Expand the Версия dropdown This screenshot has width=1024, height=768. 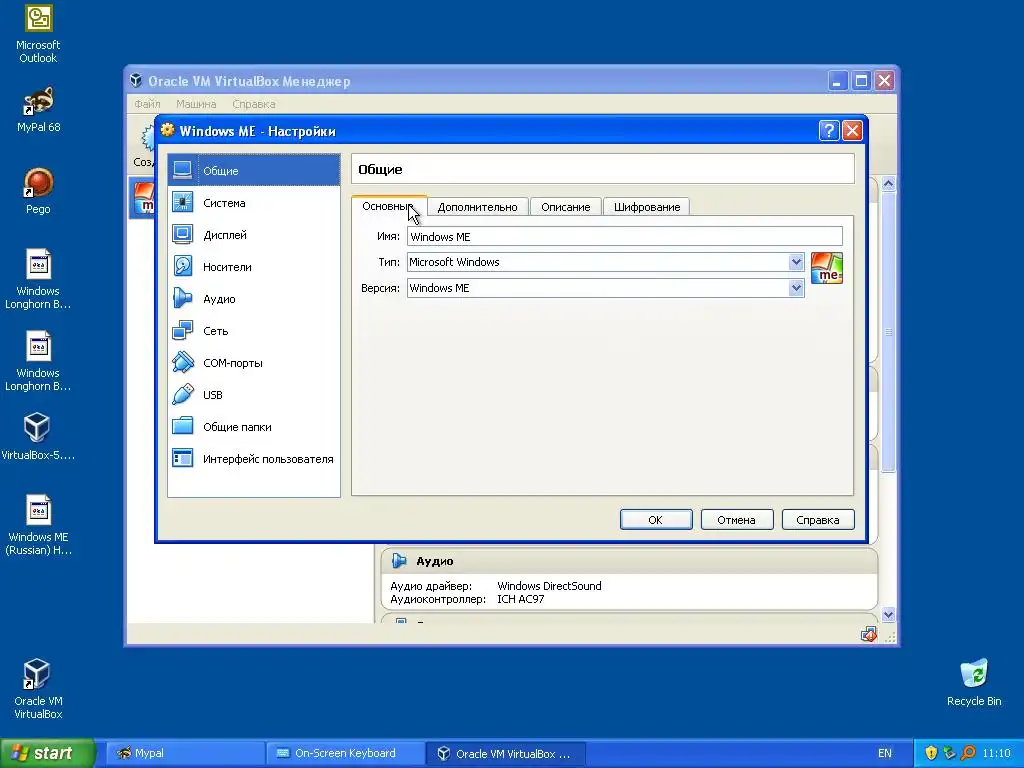(795, 288)
